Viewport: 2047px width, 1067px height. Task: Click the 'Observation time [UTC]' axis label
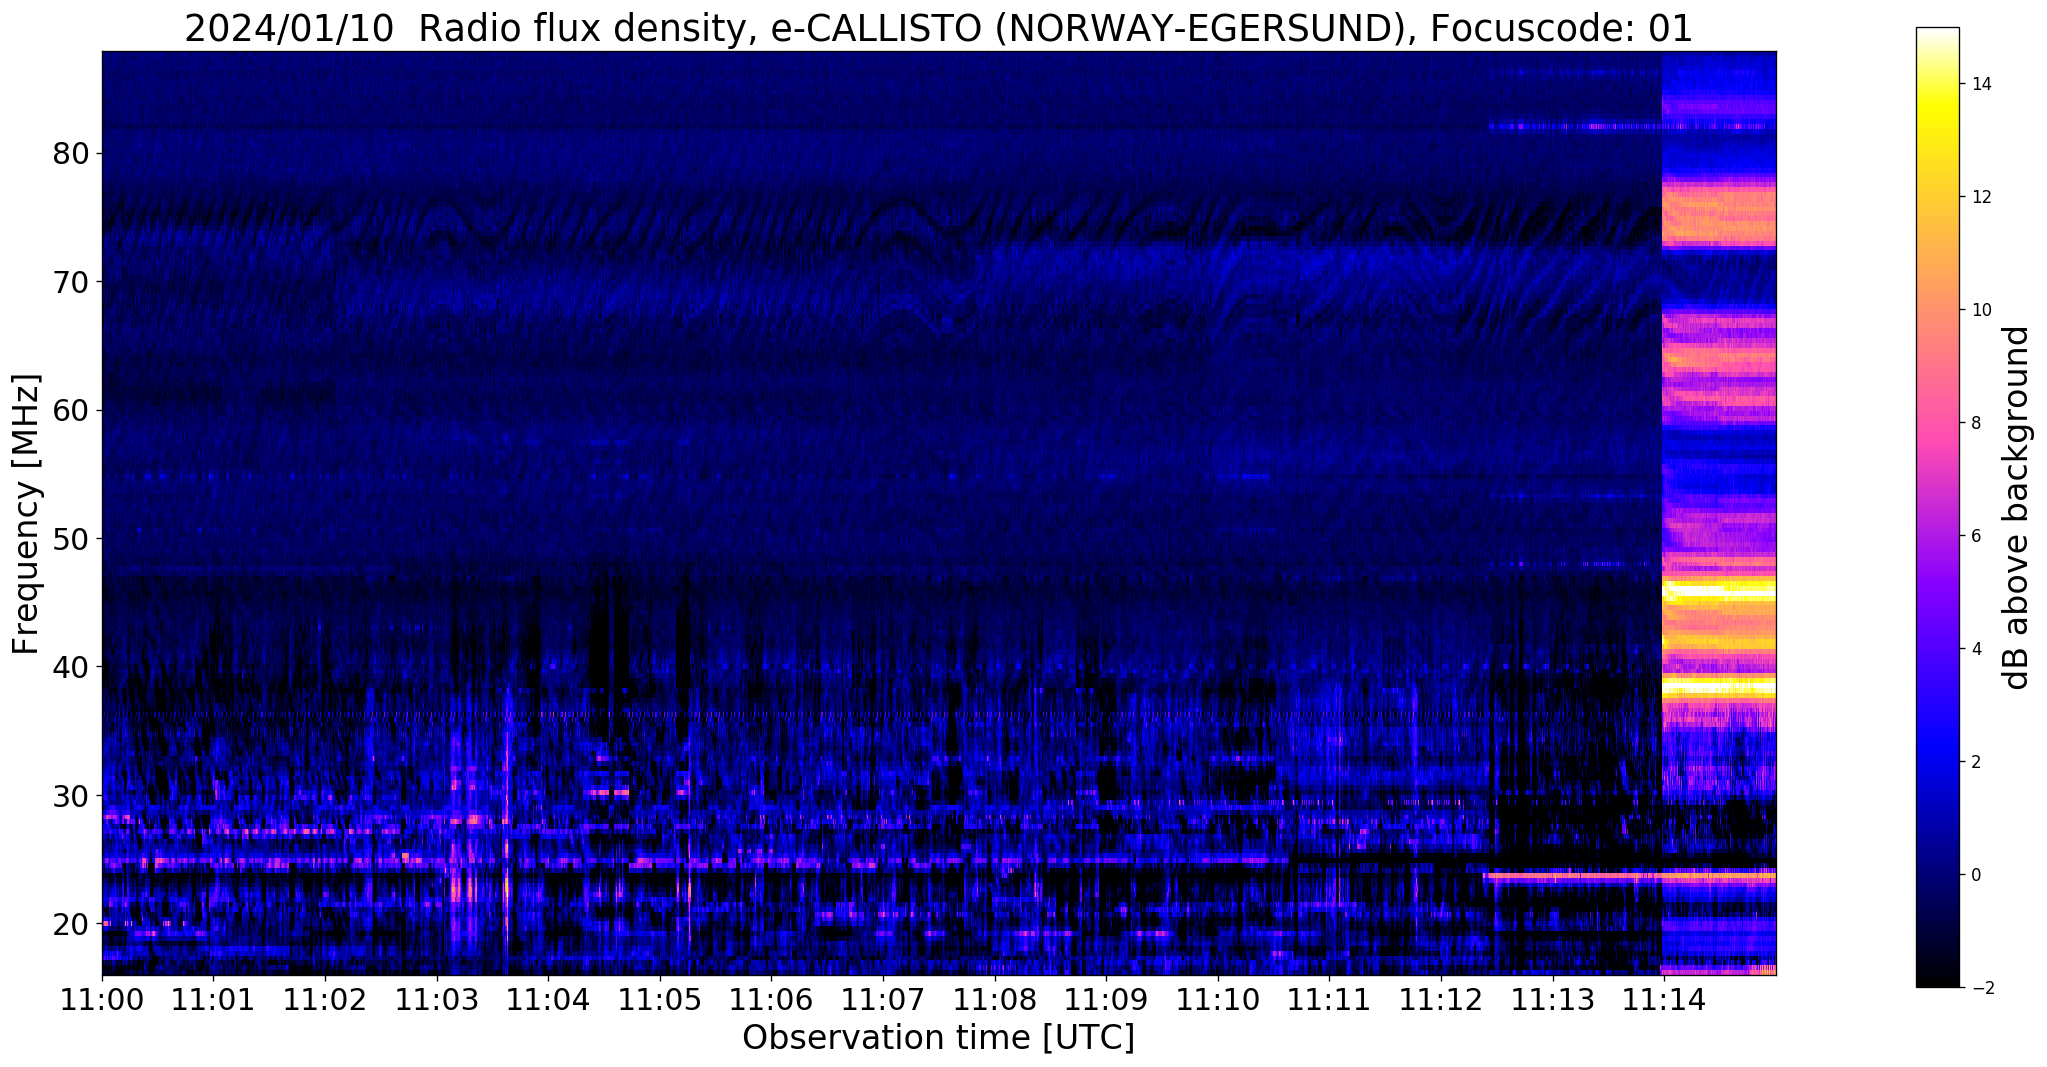click(938, 1038)
